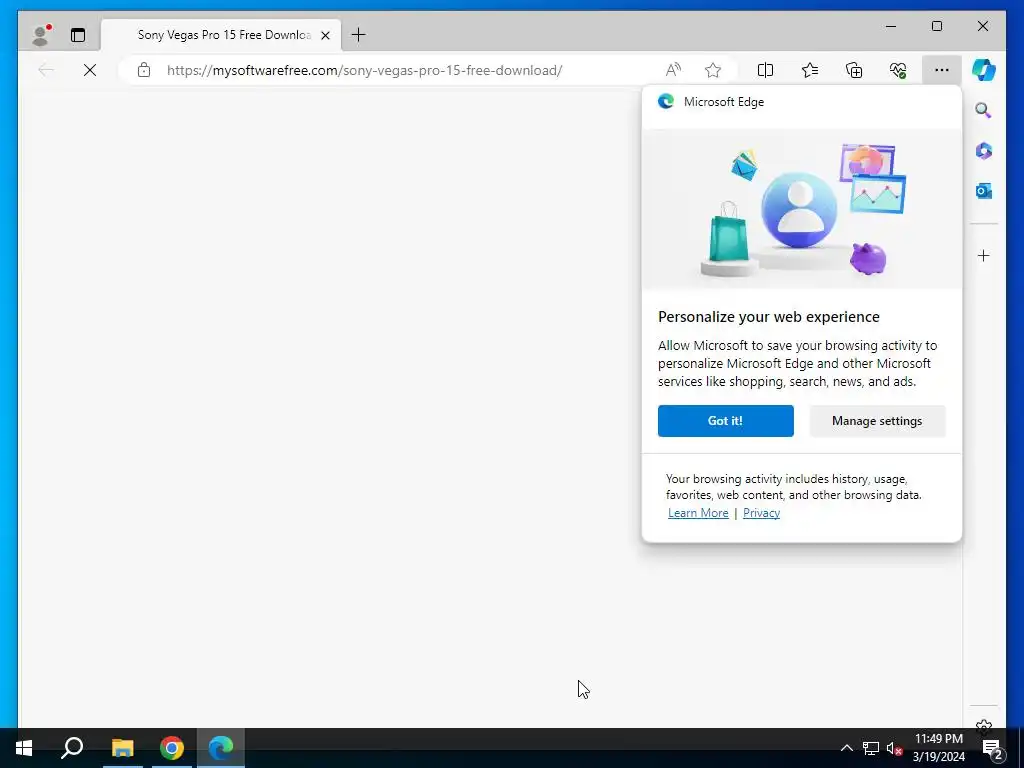Click the Personalize your web experience heading
Image resolution: width=1024 pixels, height=768 pixels.
pos(769,317)
